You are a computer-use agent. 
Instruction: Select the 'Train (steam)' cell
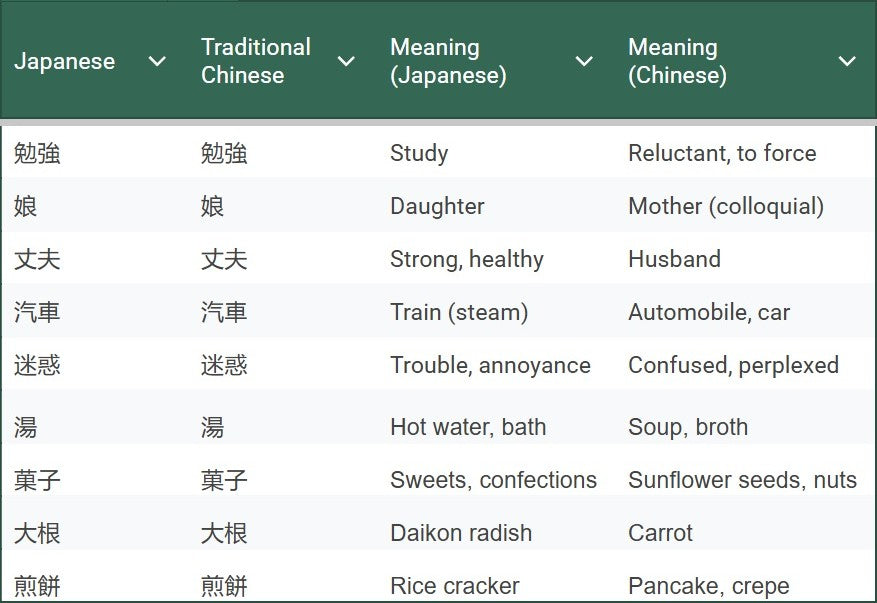click(459, 312)
